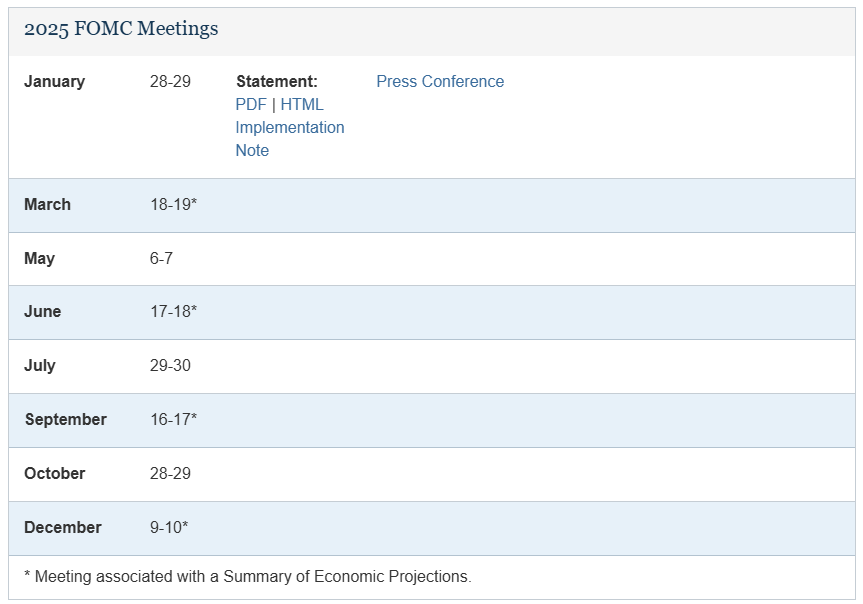Click the September month label
This screenshot has height=604, width=863.
point(65,419)
